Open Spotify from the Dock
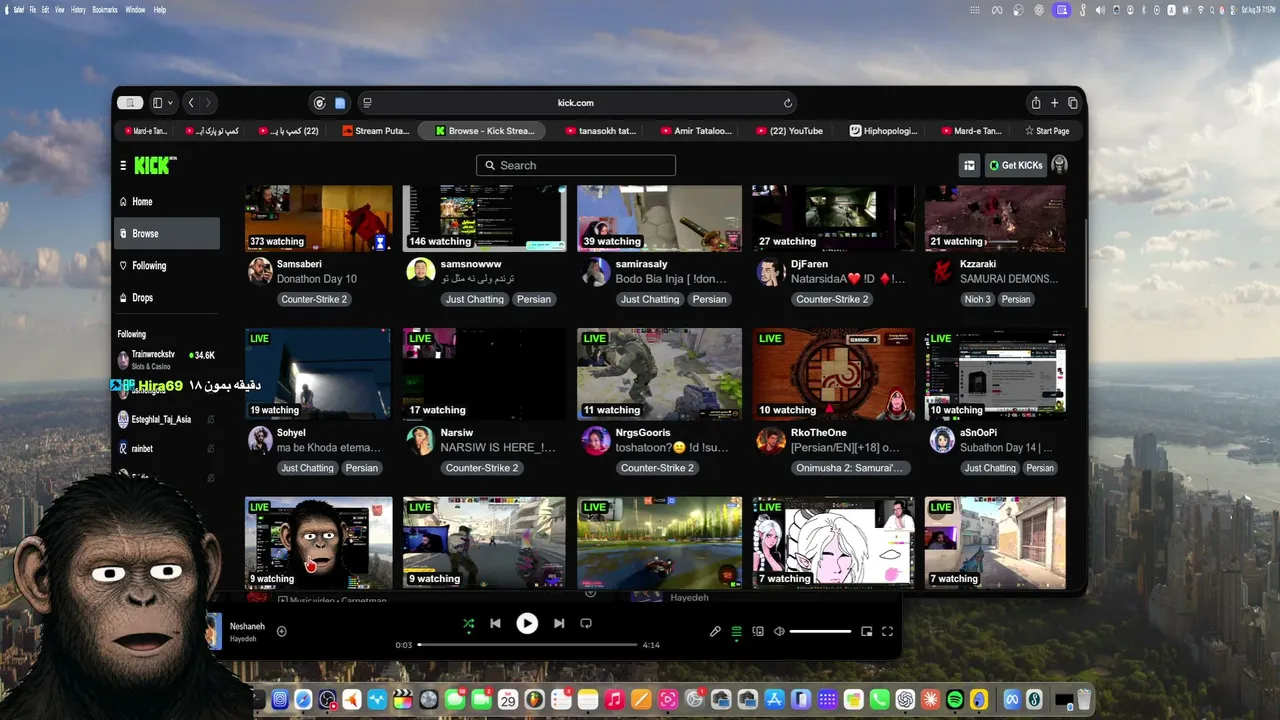 point(955,700)
